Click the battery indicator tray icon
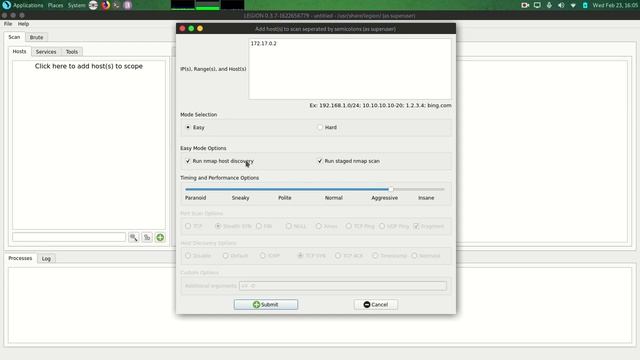The width and height of the screenshot is (640, 360). pyautogui.click(x=585, y=5)
